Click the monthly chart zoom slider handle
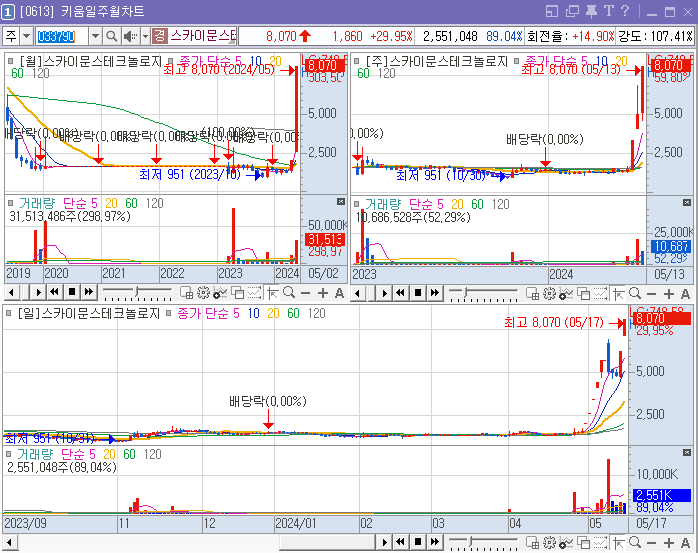 tap(137, 292)
